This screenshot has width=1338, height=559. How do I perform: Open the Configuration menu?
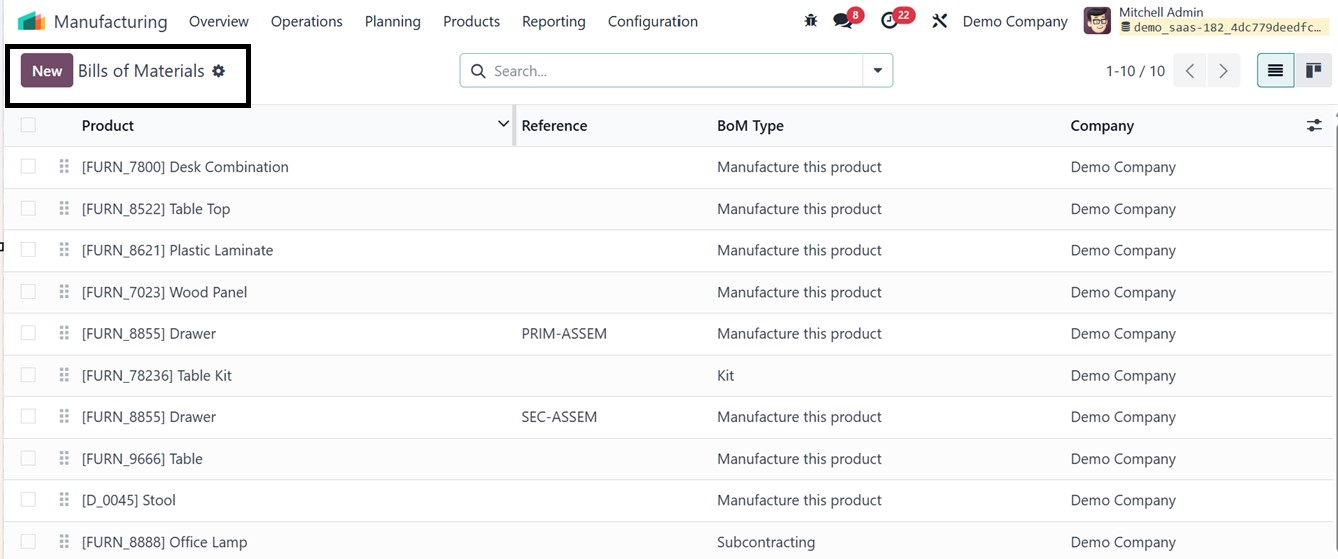[x=652, y=21]
